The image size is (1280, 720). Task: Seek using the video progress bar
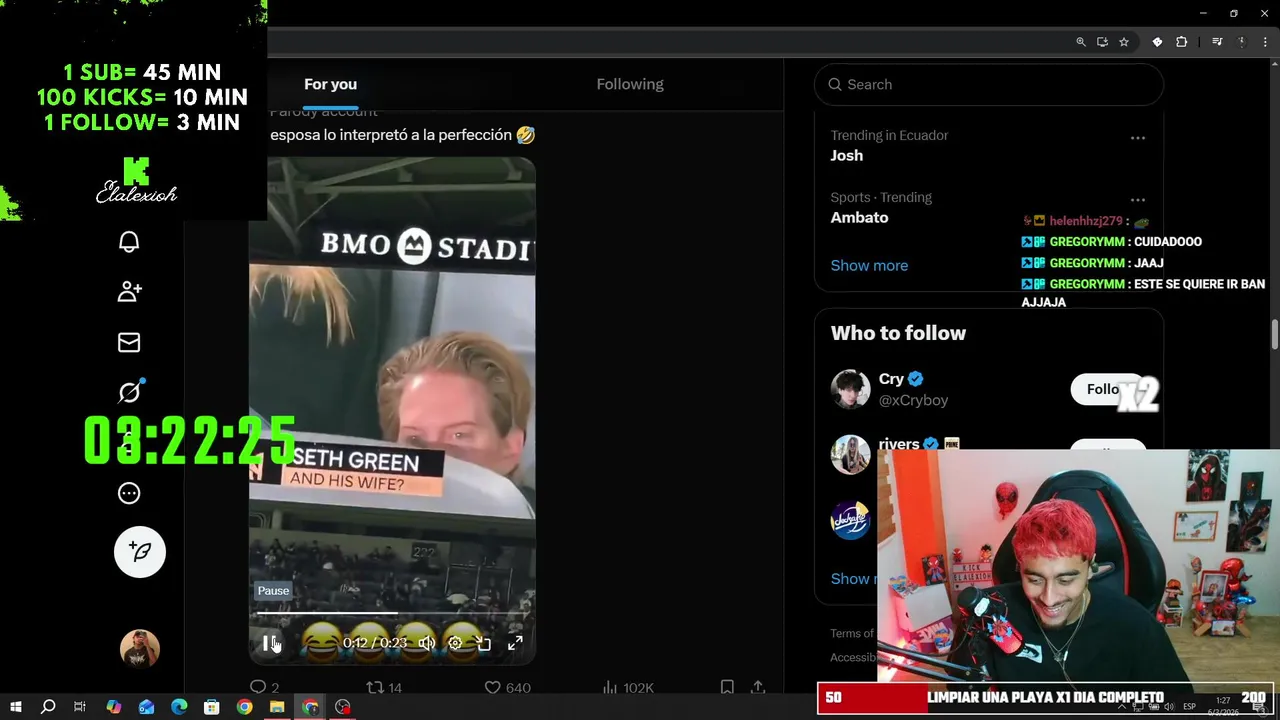[391, 613]
